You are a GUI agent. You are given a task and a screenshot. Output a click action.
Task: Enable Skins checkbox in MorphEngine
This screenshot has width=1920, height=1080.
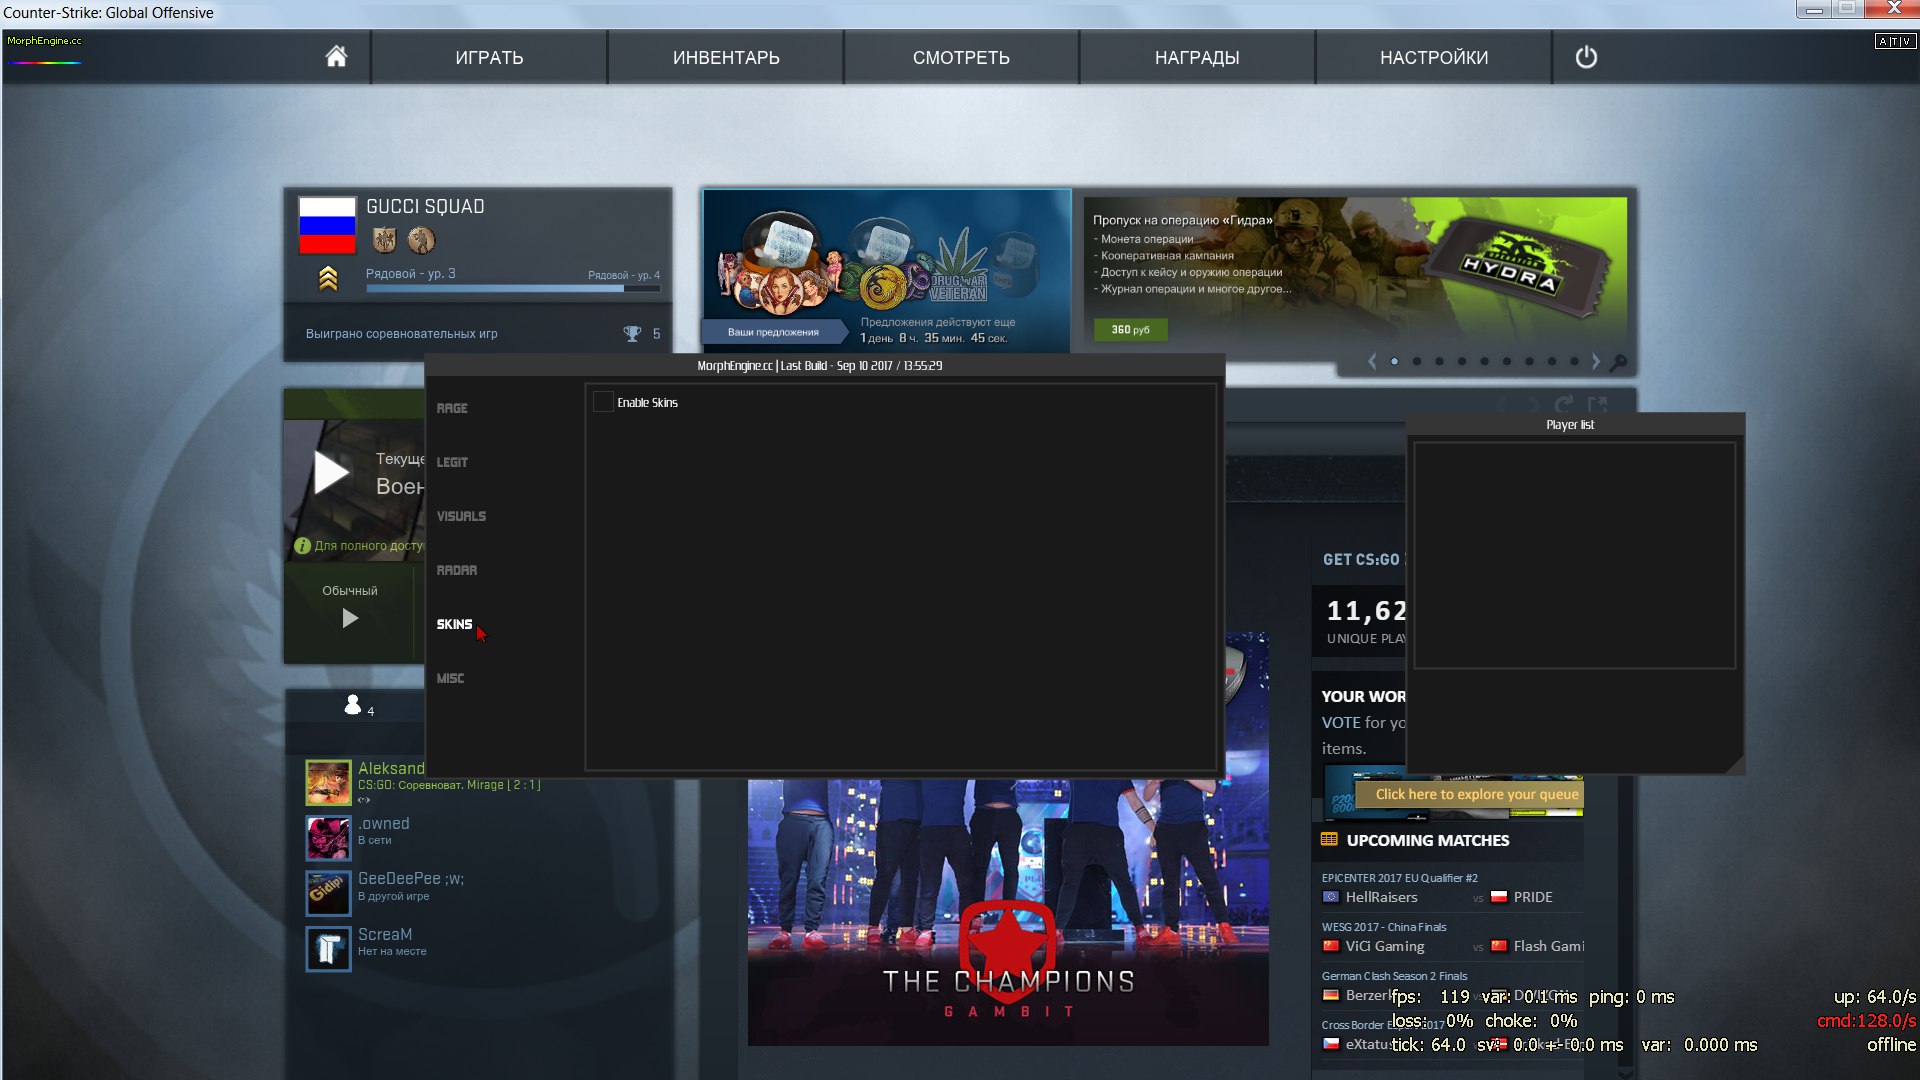(x=603, y=402)
